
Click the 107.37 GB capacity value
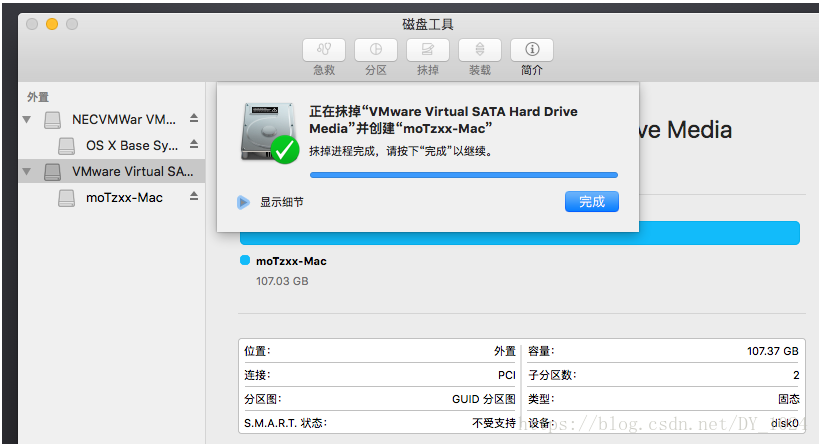click(x=773, y=351)
